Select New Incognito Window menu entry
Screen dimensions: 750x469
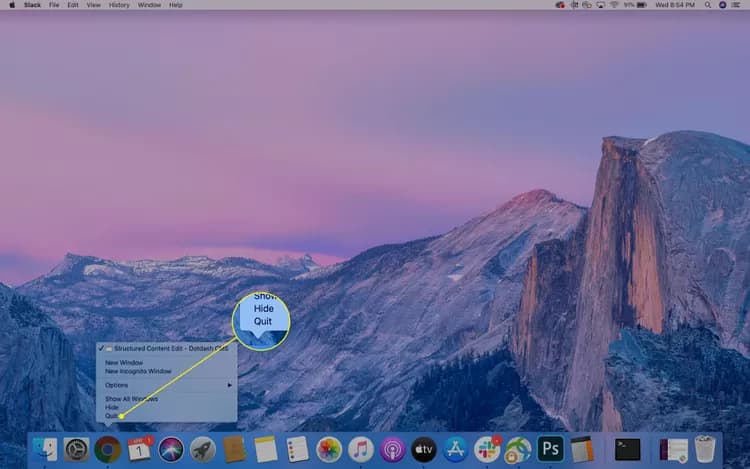pyautogui.click(x=138, y=371)
